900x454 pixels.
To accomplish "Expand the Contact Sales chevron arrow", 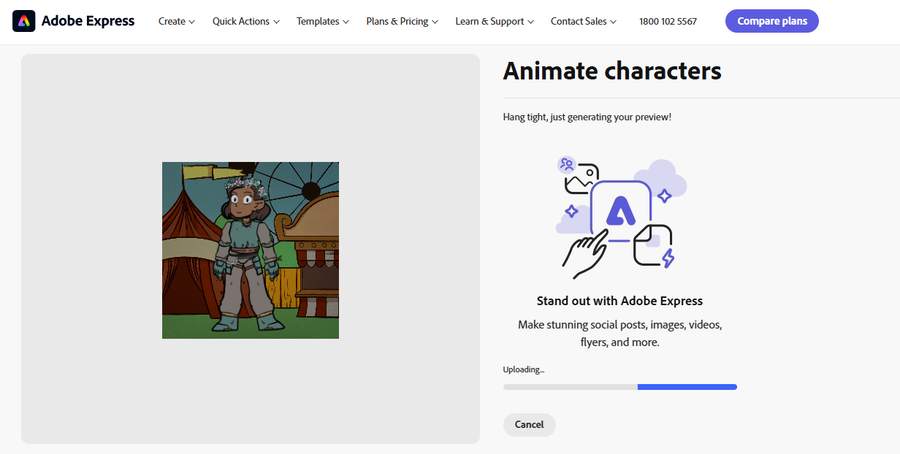I will (x=613, y=22).
